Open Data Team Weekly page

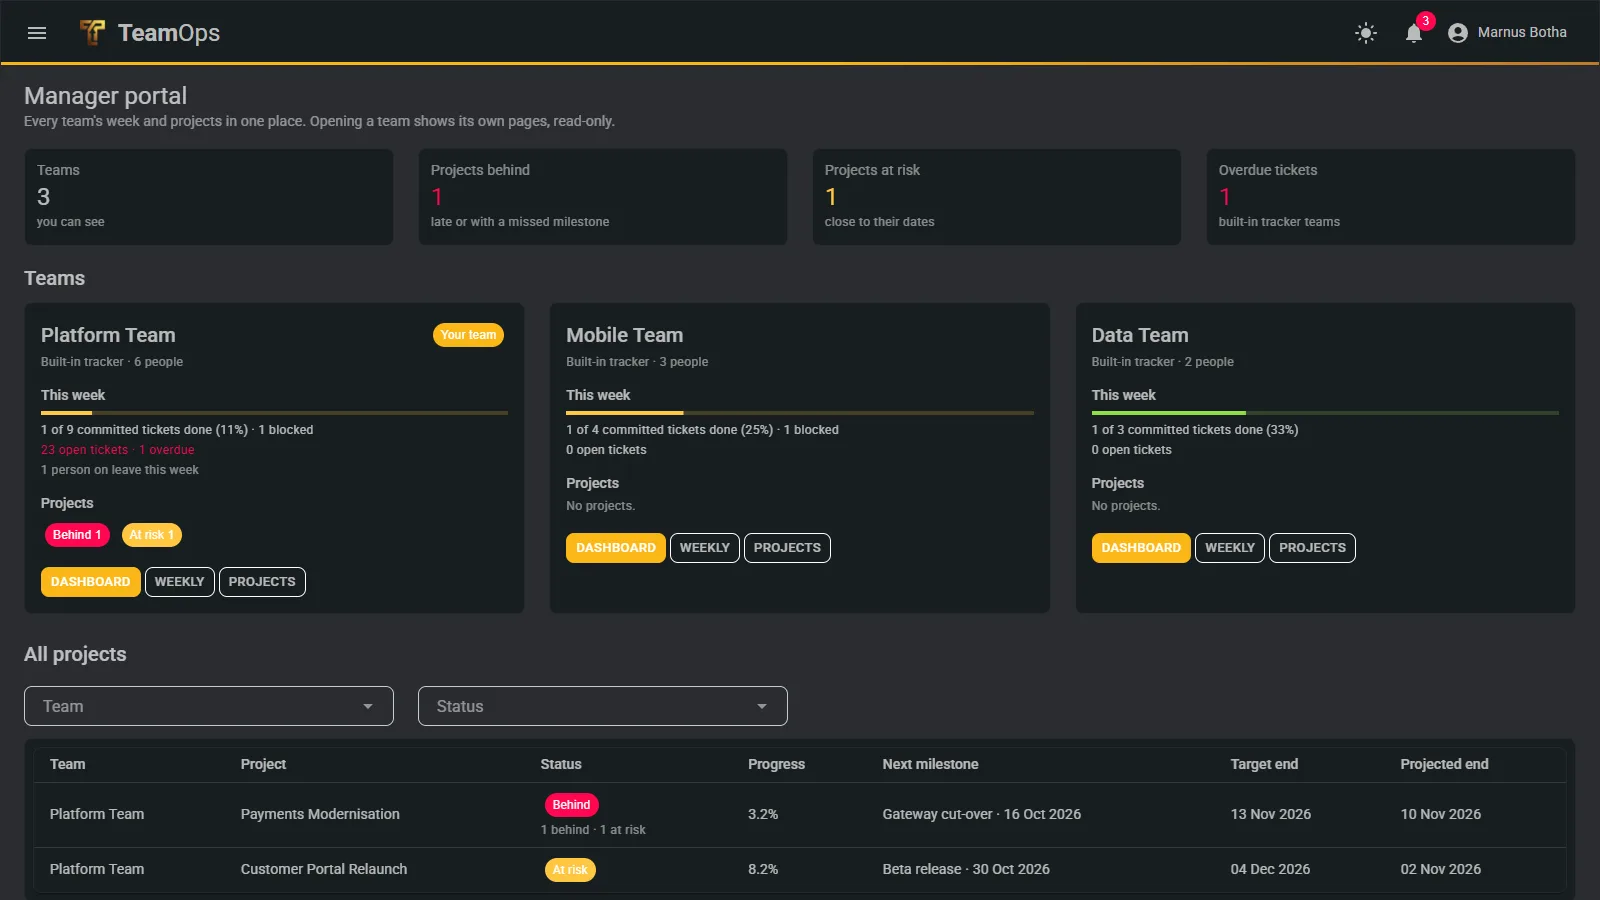[1230, 548]
